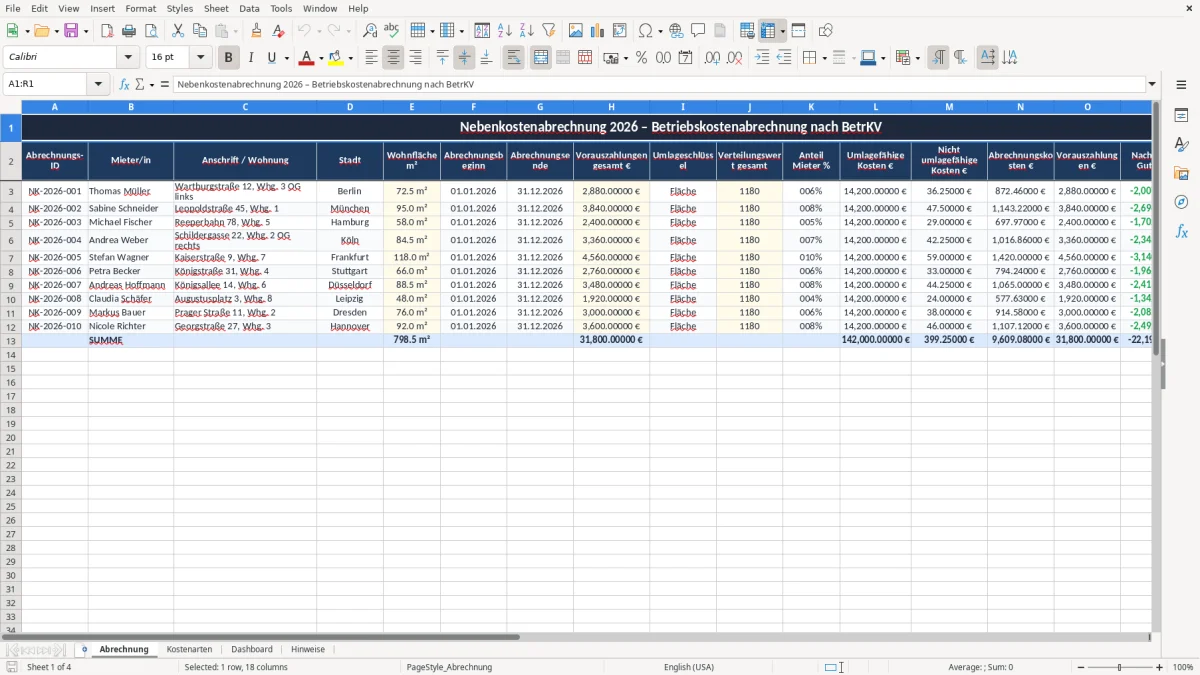The height and width of the screenshot is (675, 1200).
Task: Switch to the Dashboard sheet tab
Action: (252, 649)
